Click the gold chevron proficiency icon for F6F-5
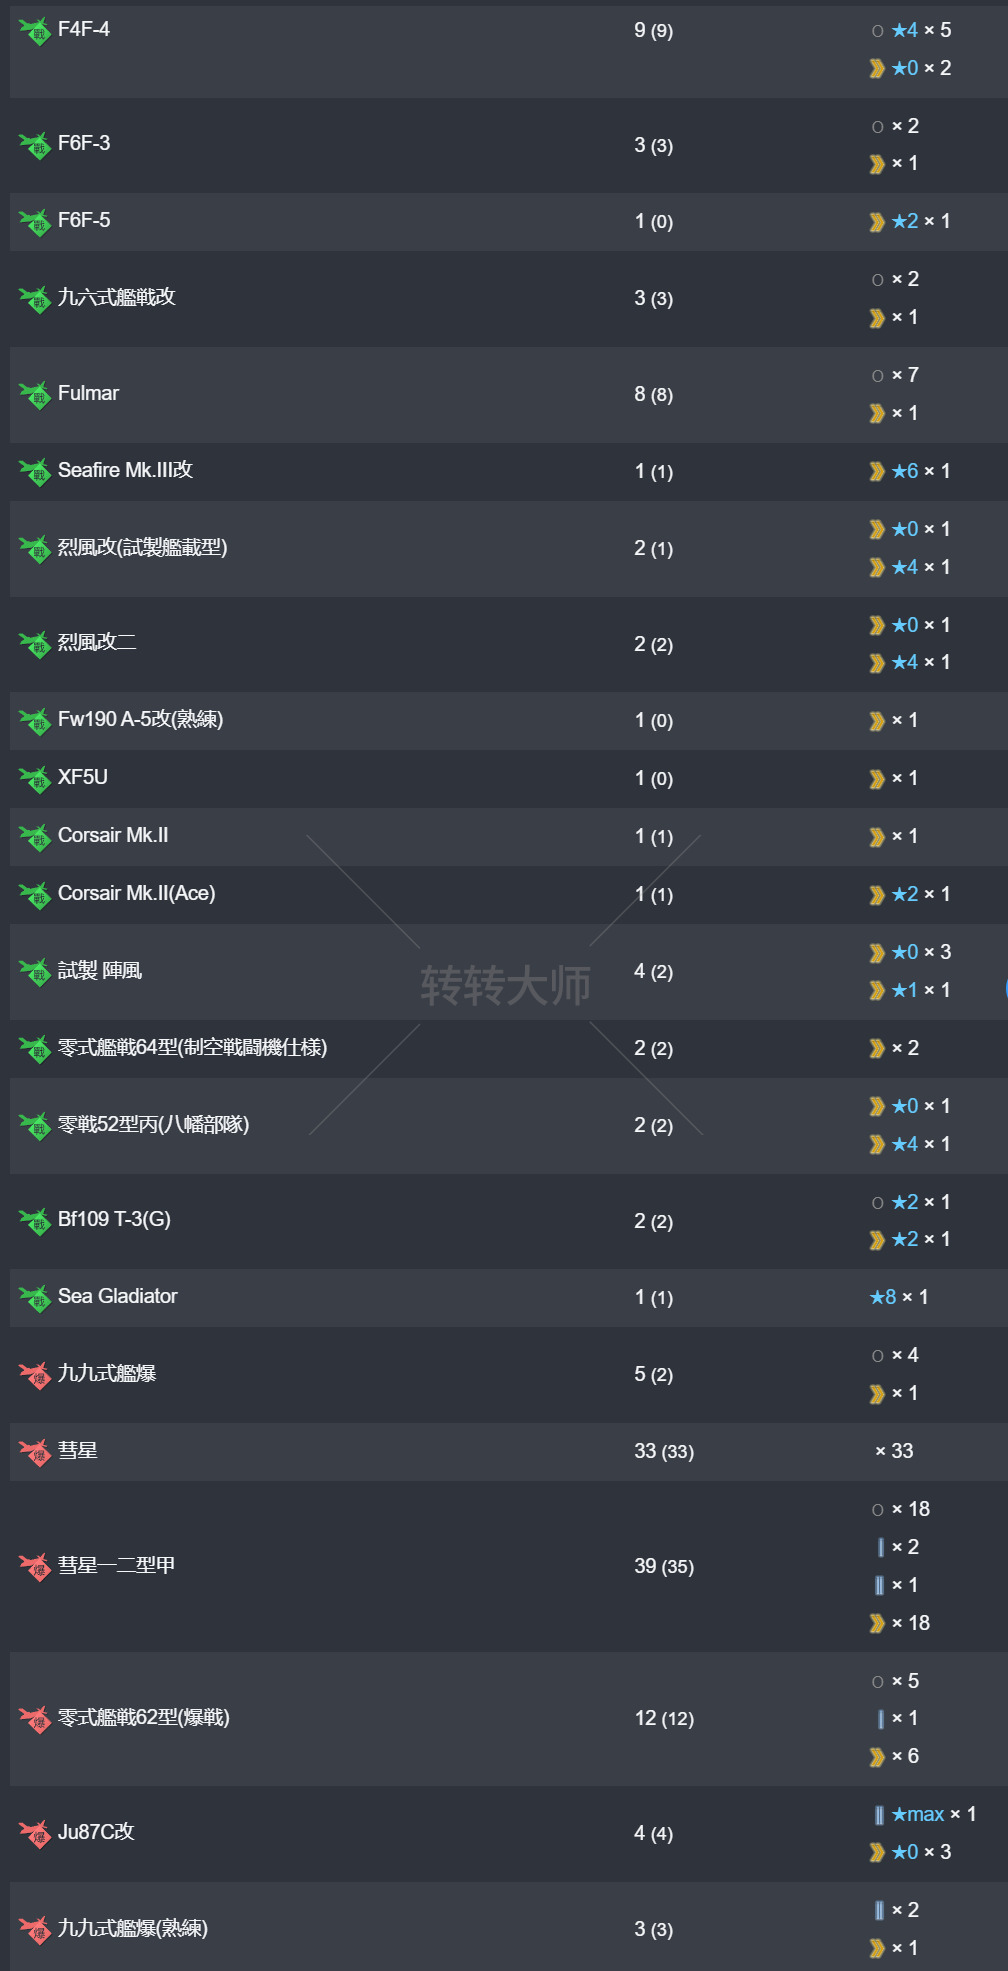This screenshot has width=1008, height=1971. tap(877, 222)
